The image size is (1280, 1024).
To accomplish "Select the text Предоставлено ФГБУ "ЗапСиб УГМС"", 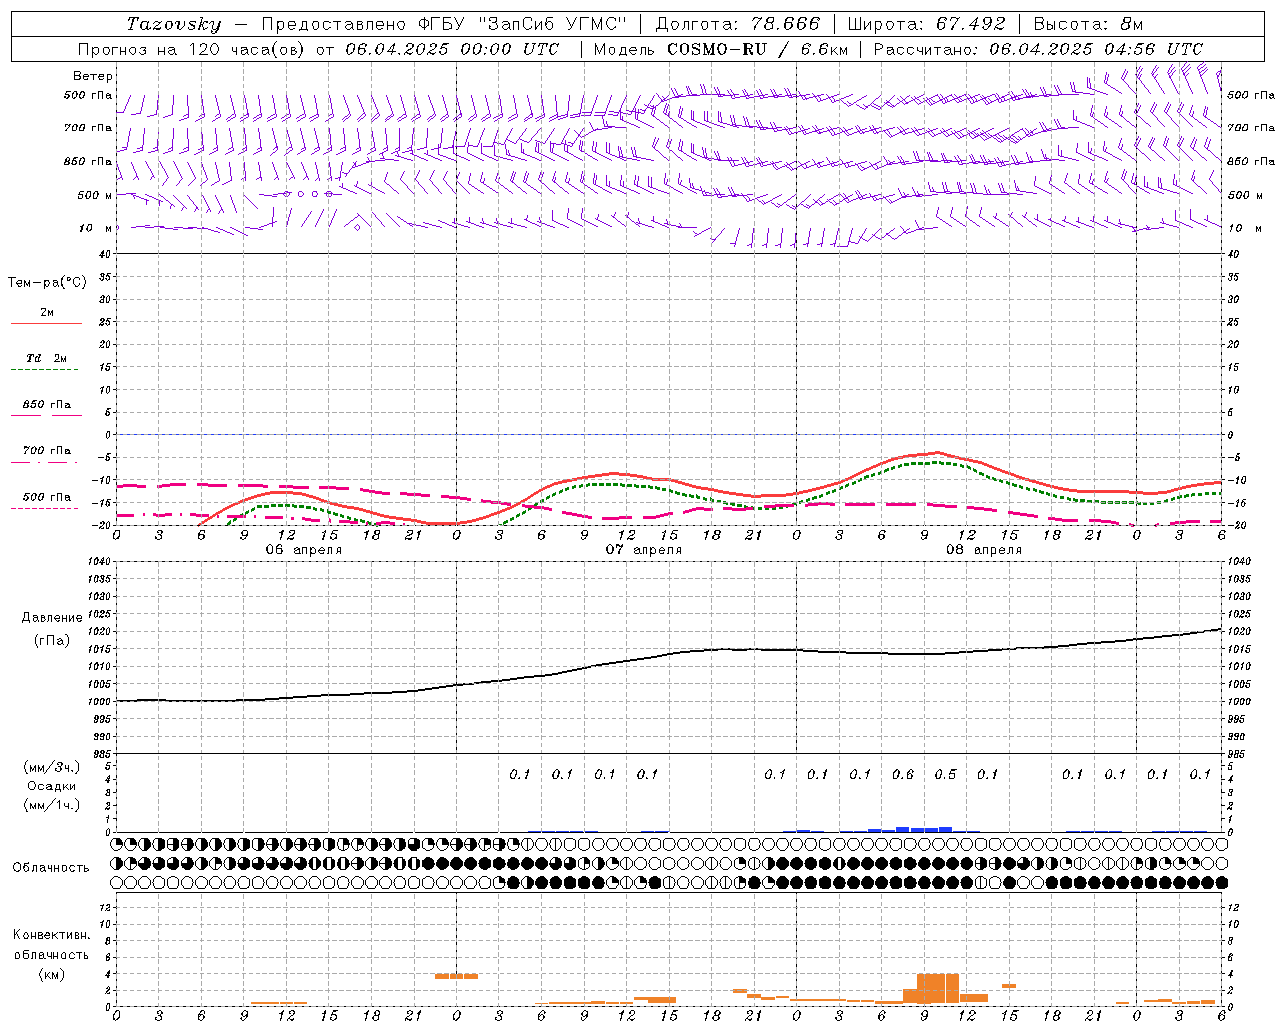I will [x=443, y=24].
